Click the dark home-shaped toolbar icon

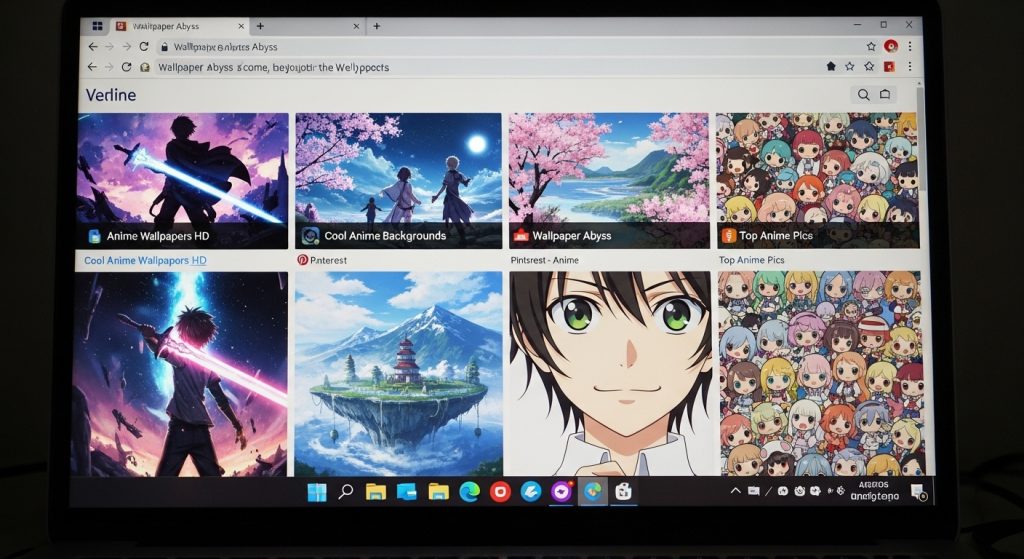[x=831, y=67]
